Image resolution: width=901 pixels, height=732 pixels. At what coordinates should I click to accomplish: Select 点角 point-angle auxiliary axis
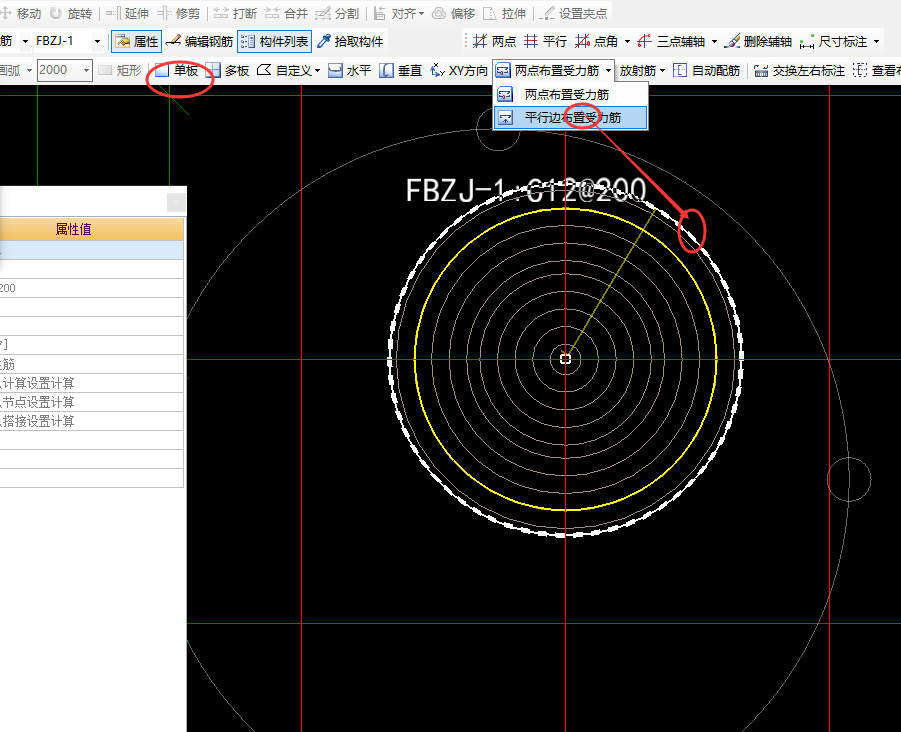(596, 41)
